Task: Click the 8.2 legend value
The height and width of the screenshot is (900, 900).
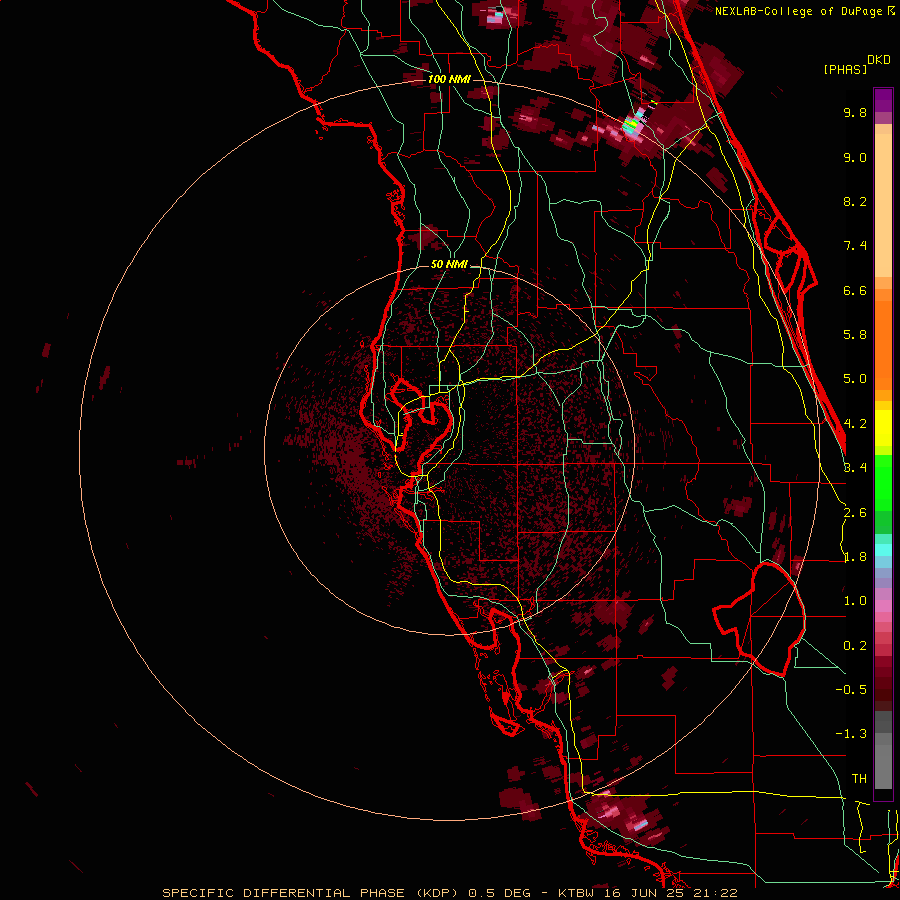Action: (855, 201)
